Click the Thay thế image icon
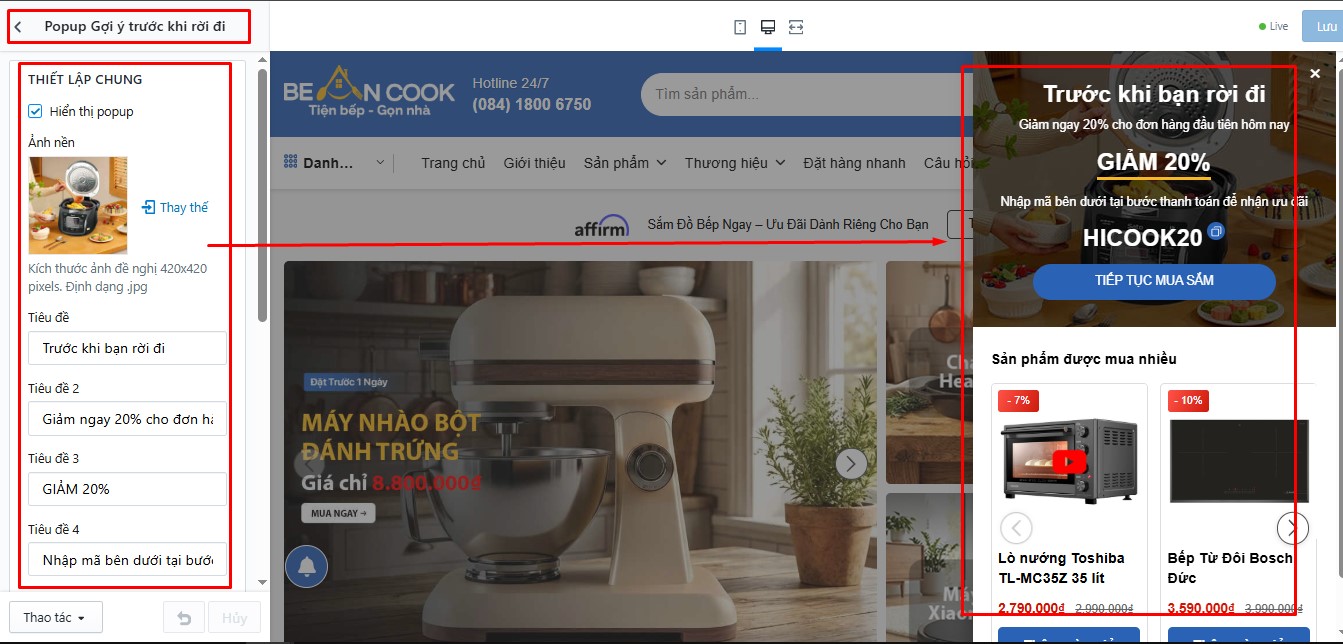Screen dimensions: 1343x644 [x=148, y=207]
